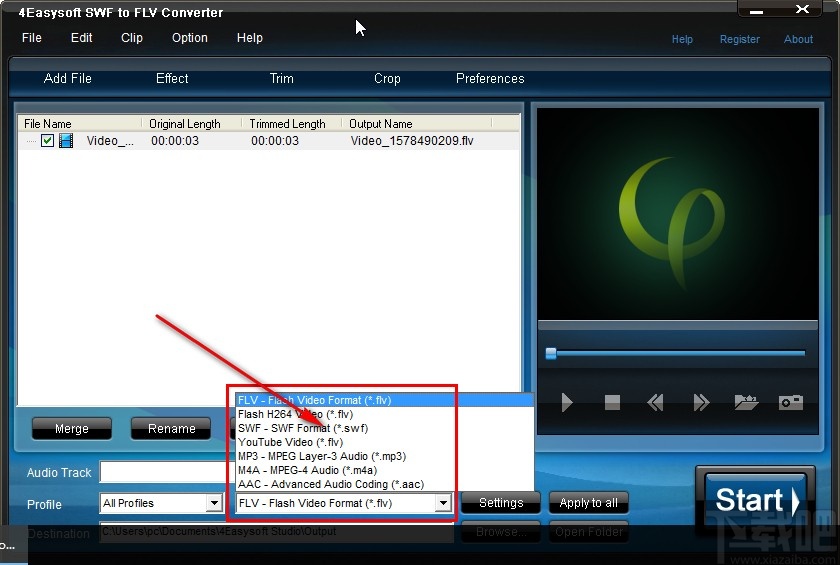
Task: Open the Effect tool
Action: tap(172, 78)
